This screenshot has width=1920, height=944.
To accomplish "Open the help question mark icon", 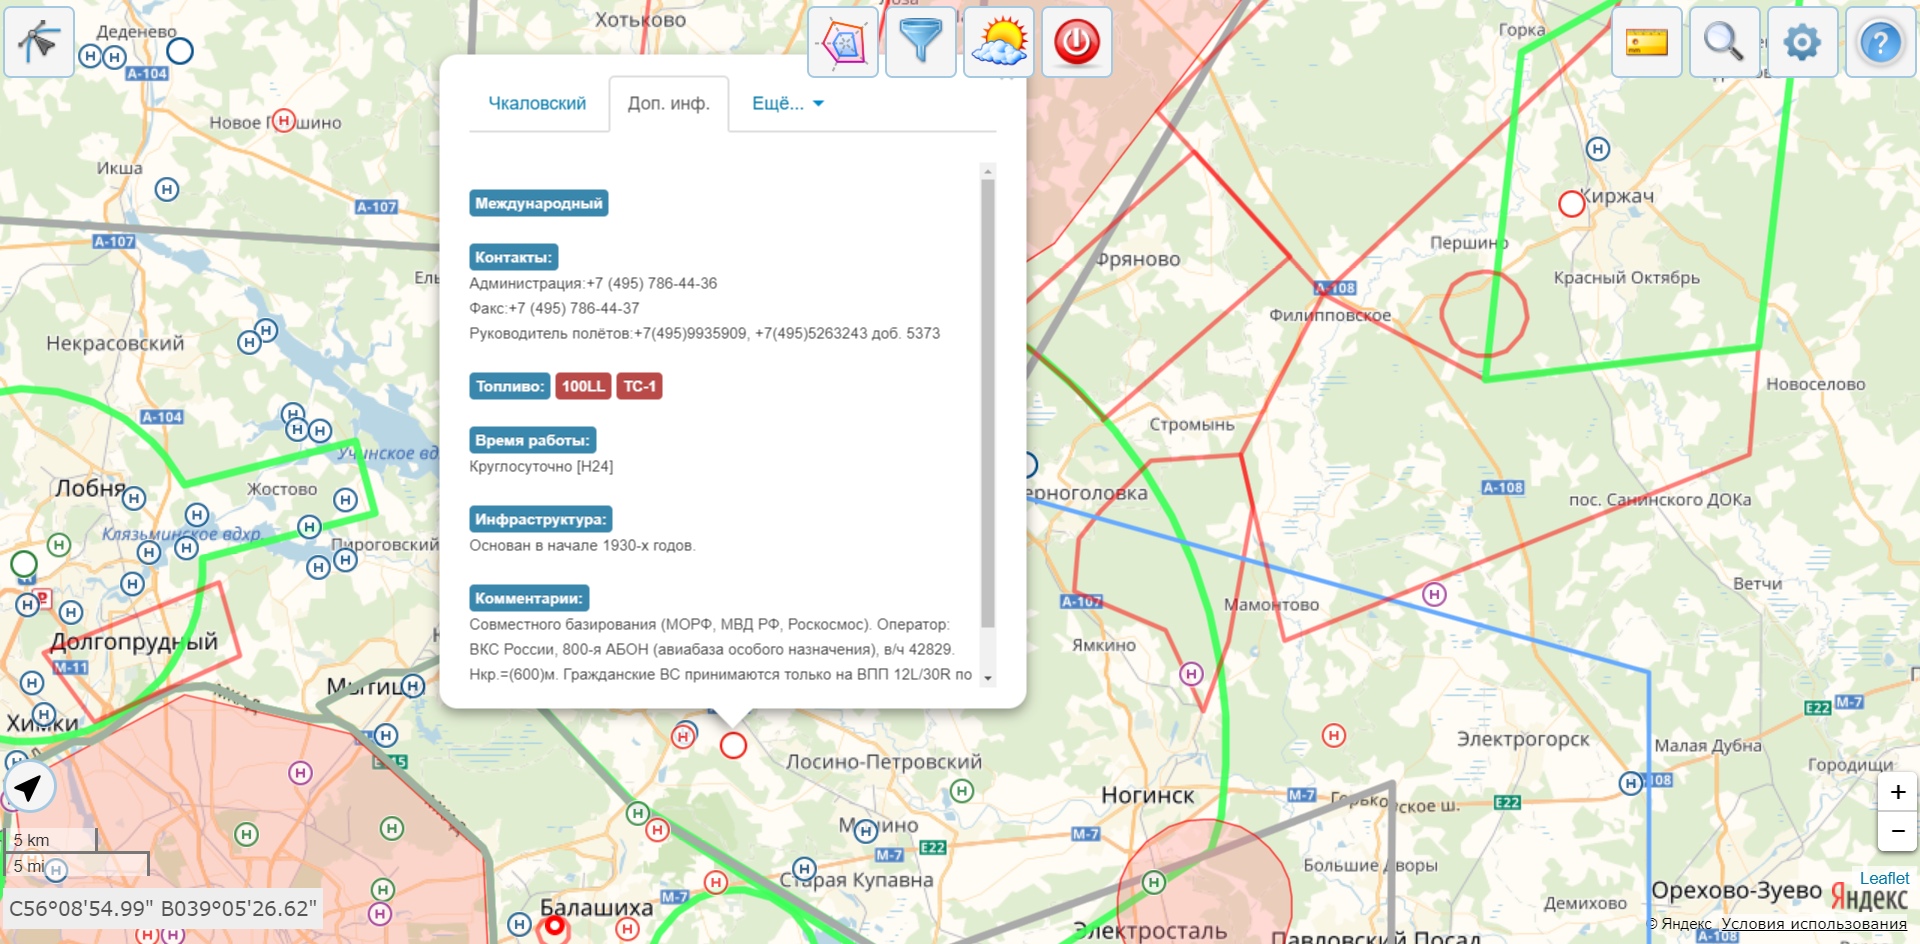I will (x=1880, y=42).
